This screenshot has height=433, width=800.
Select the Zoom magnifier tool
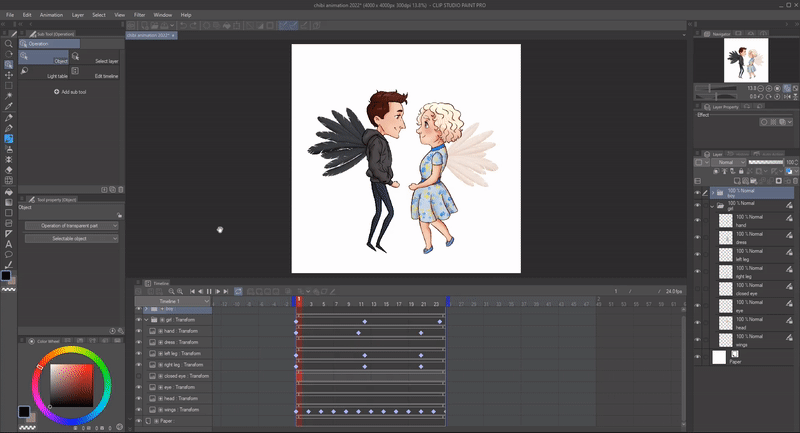tap(9, 44)
